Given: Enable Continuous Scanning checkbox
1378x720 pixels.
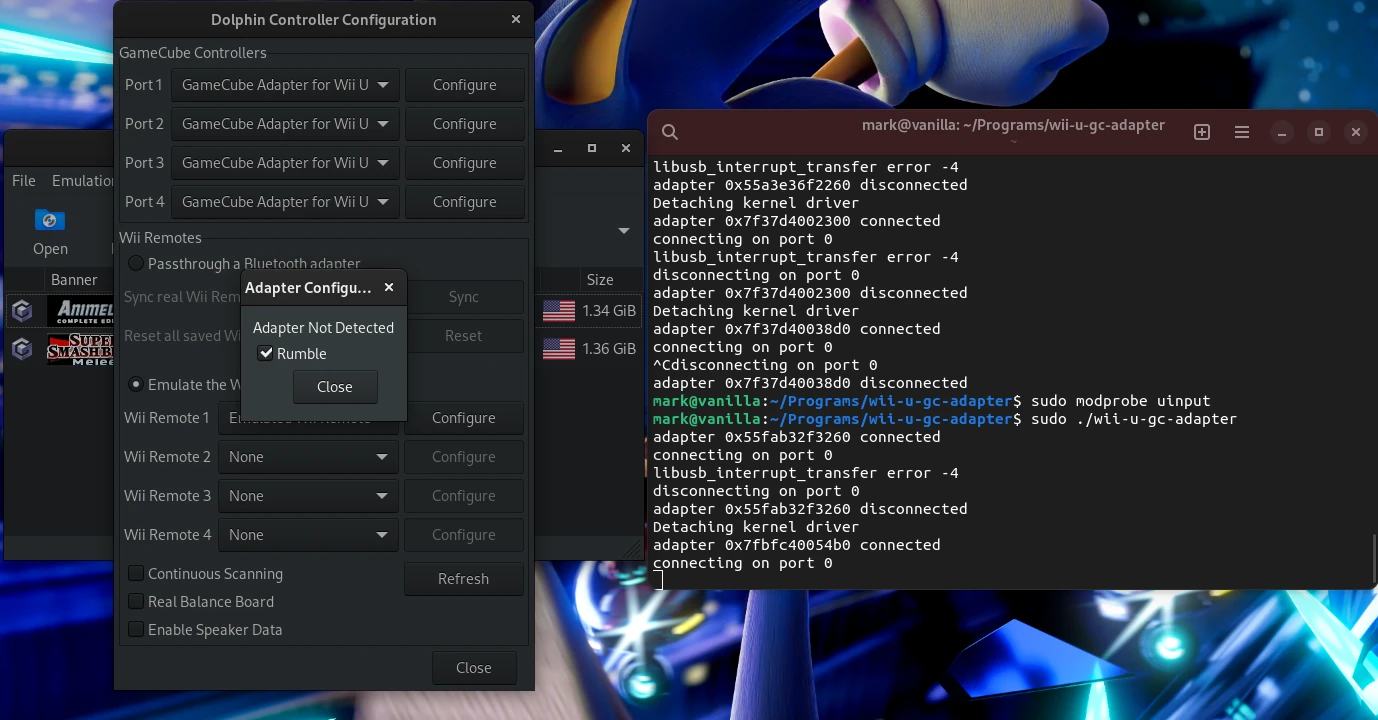Looking at the screenshot, I should [135, 574].
